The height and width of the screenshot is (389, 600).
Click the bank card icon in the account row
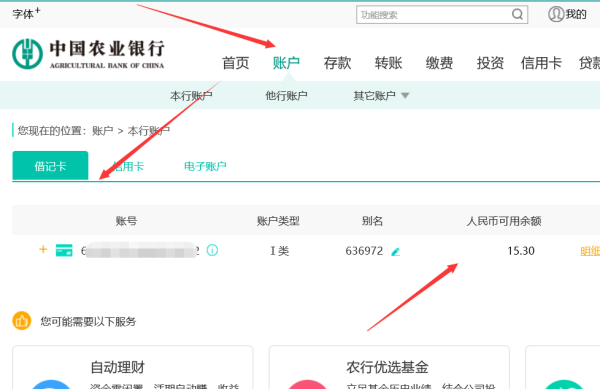point(64,250)
